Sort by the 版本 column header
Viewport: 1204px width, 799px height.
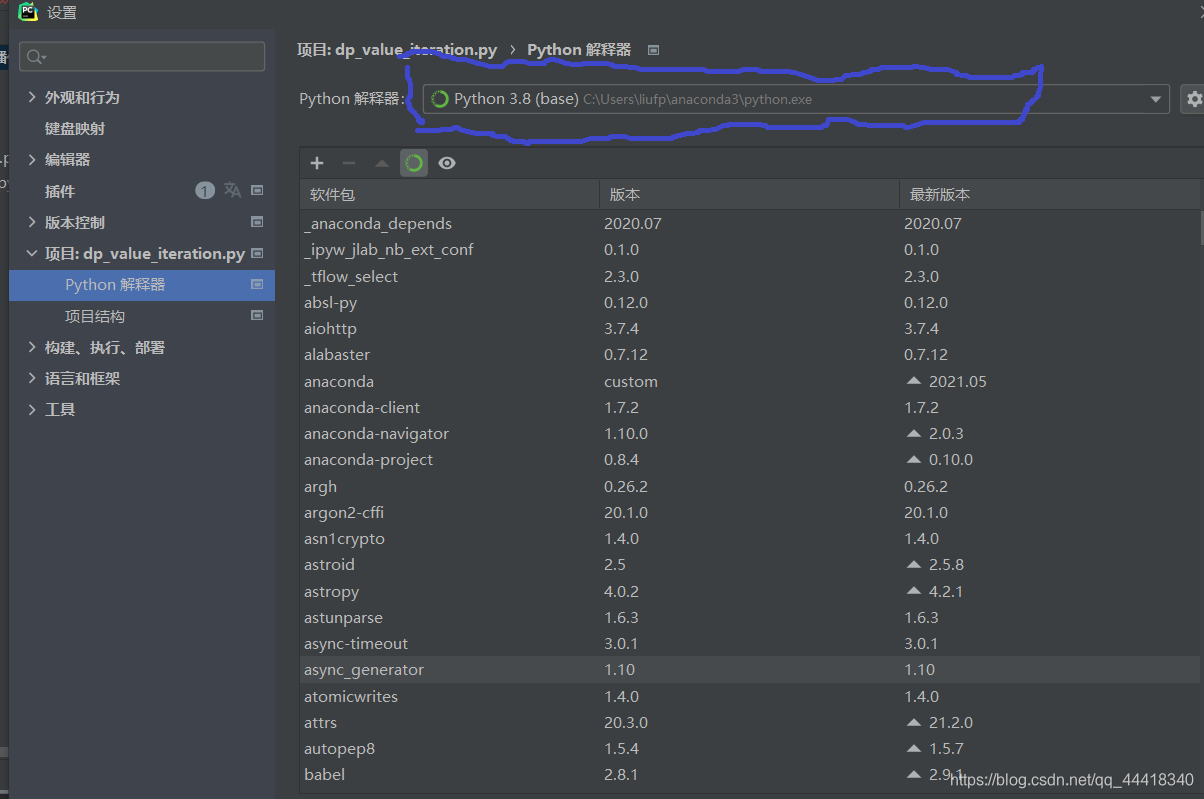point(749,195)
